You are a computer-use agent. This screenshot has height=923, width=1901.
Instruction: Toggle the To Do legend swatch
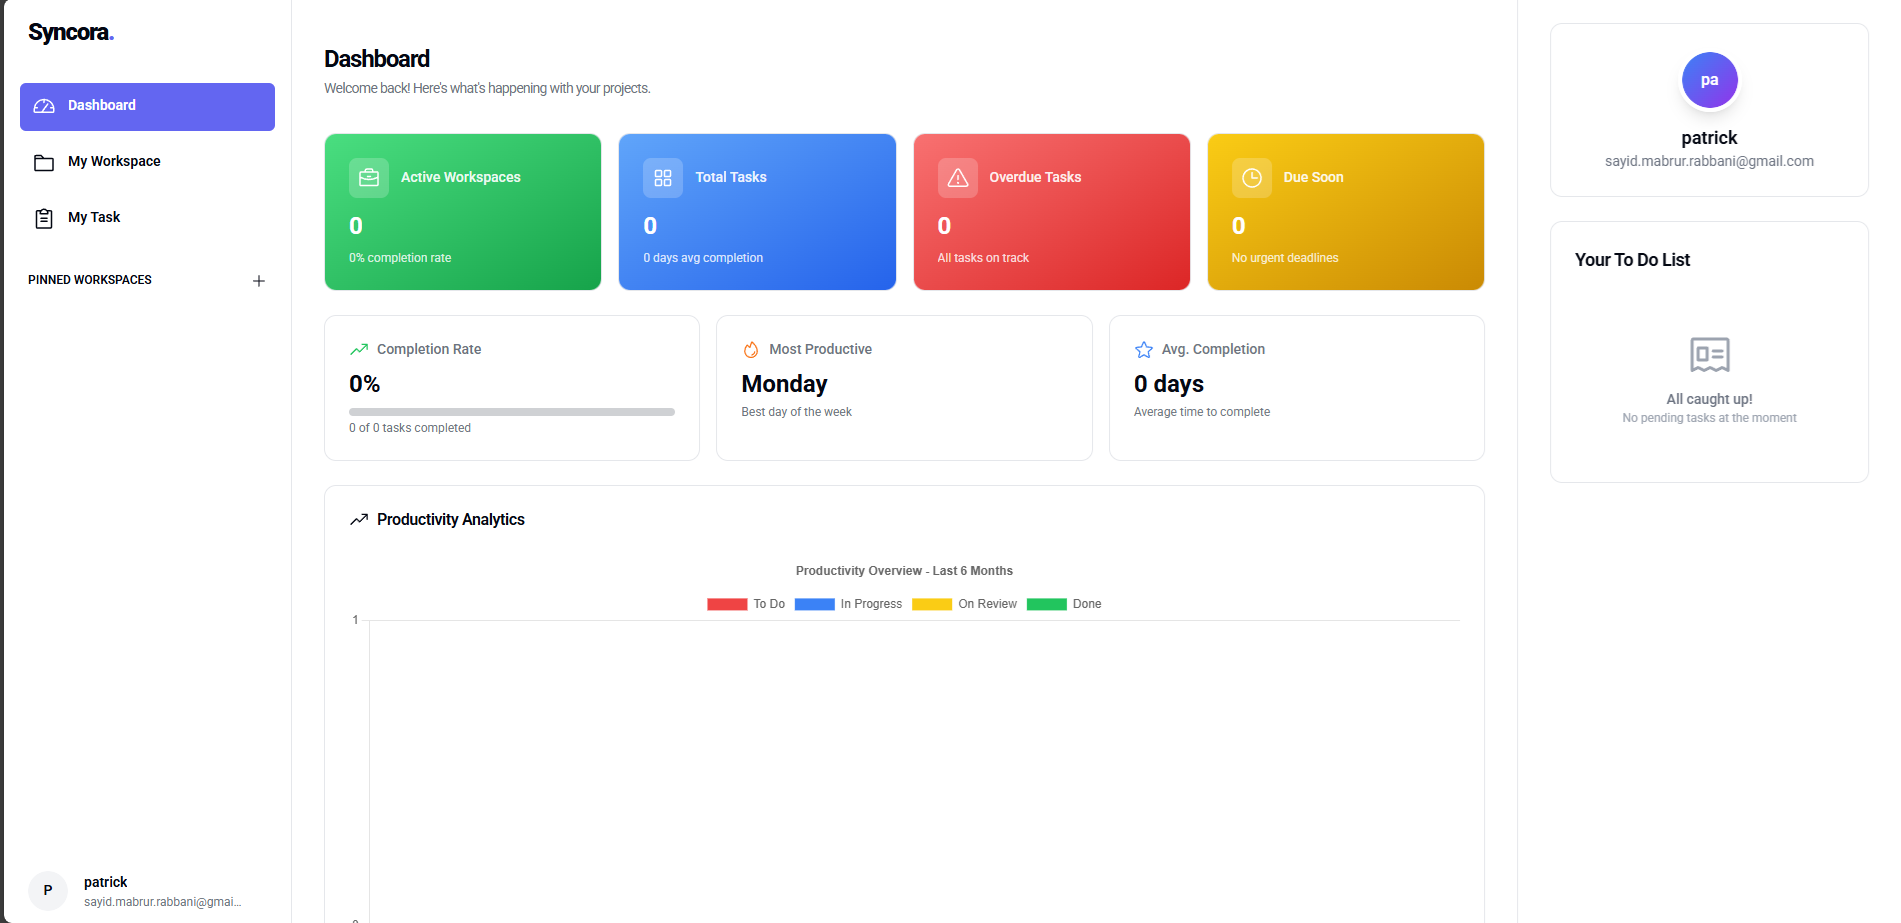coord(727,604)
